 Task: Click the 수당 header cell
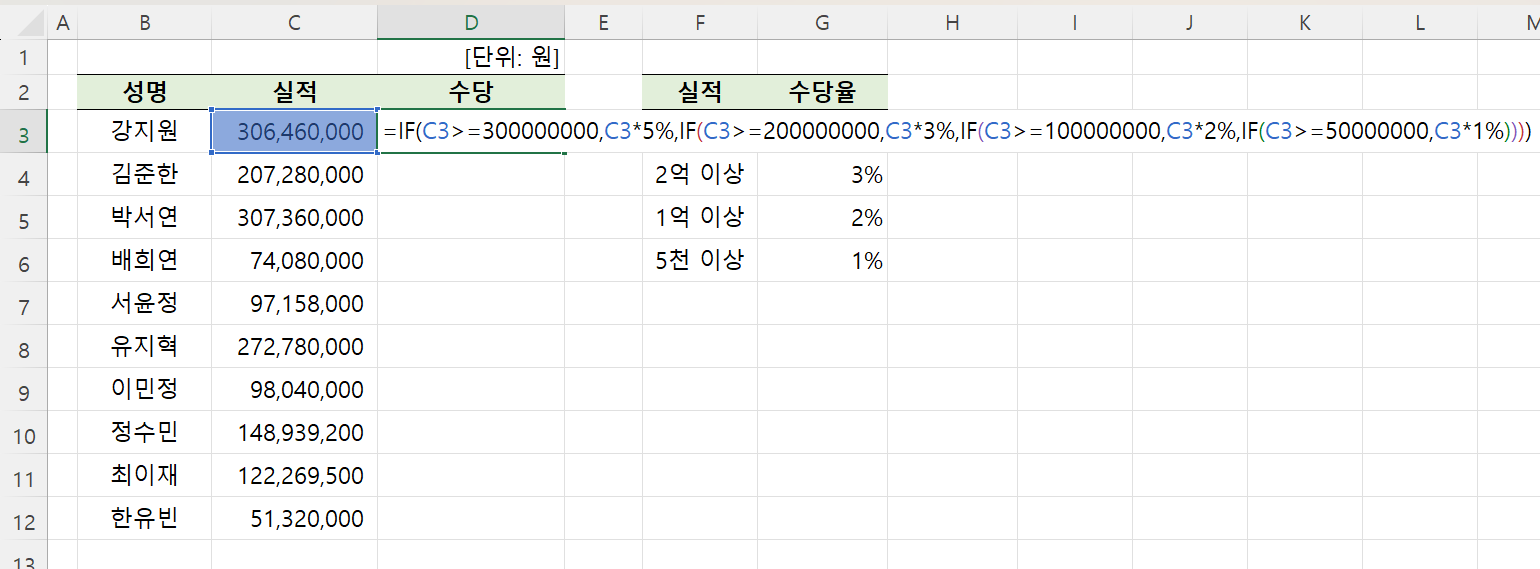point(471,92)
